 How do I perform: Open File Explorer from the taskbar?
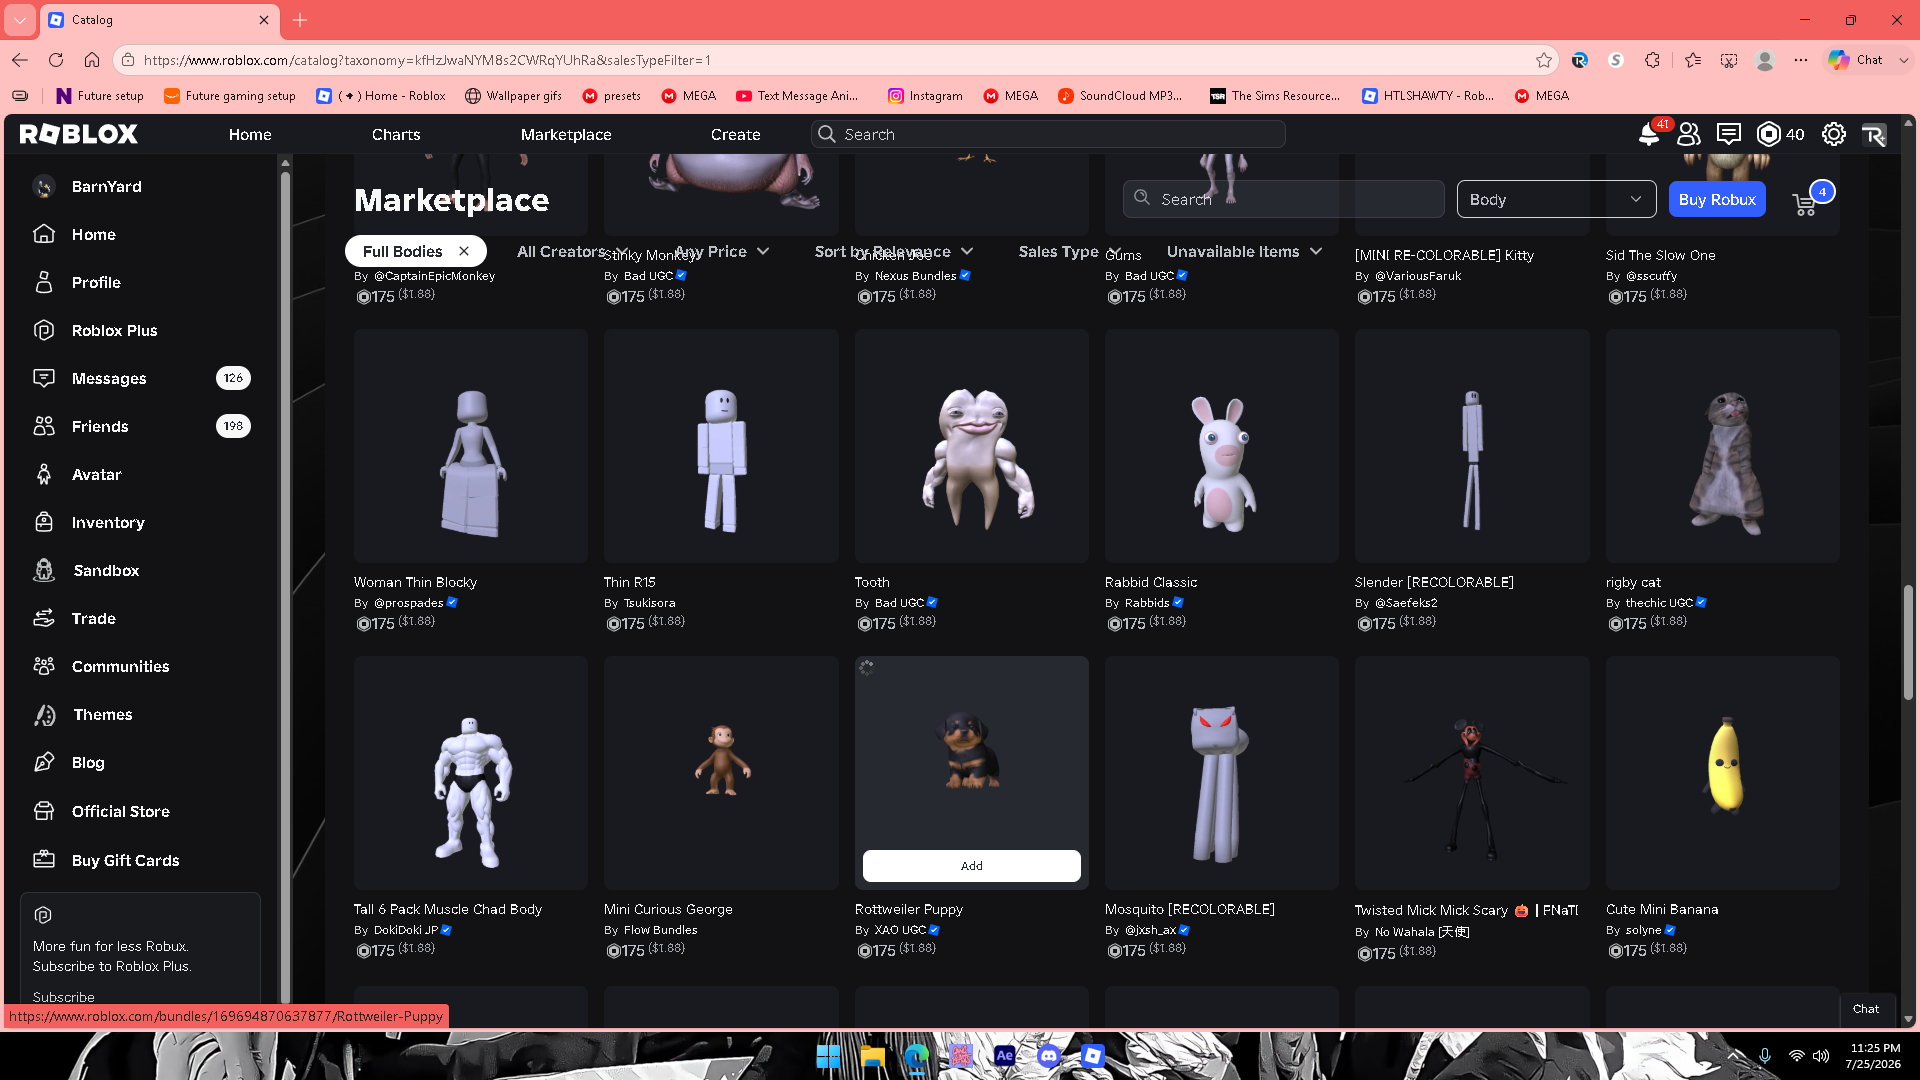click(x=872, y=1056)
